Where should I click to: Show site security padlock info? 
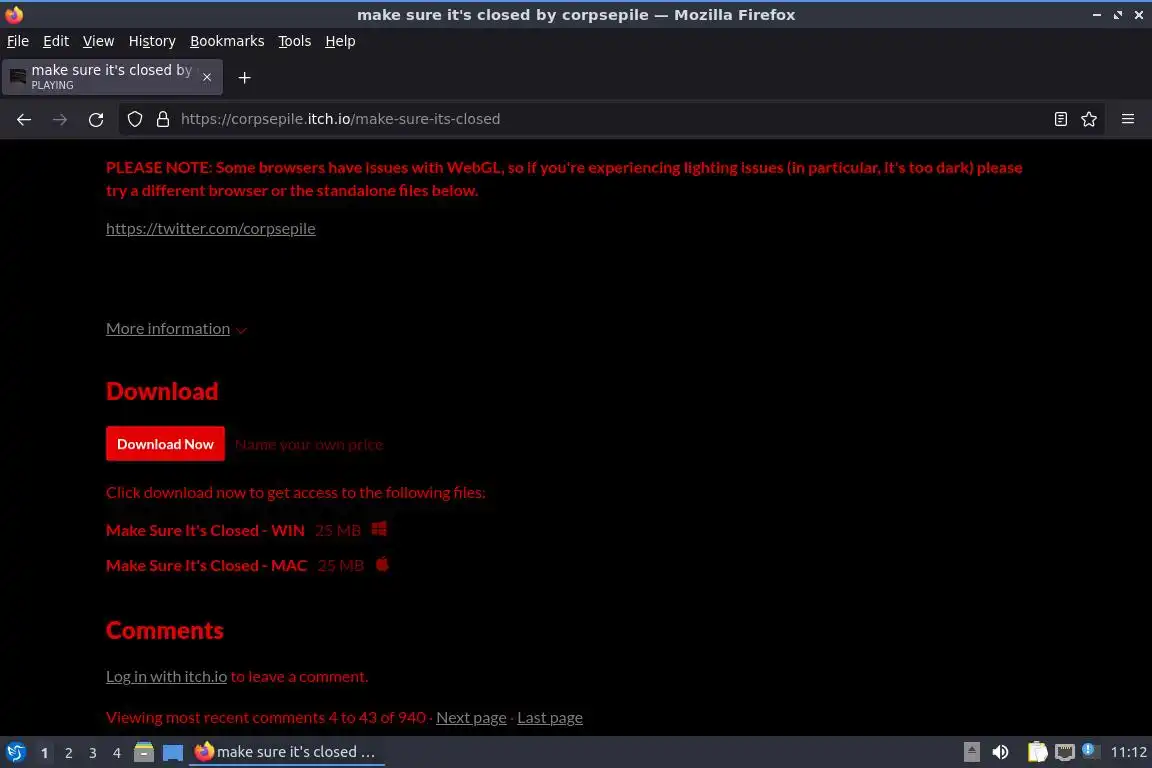162,119
